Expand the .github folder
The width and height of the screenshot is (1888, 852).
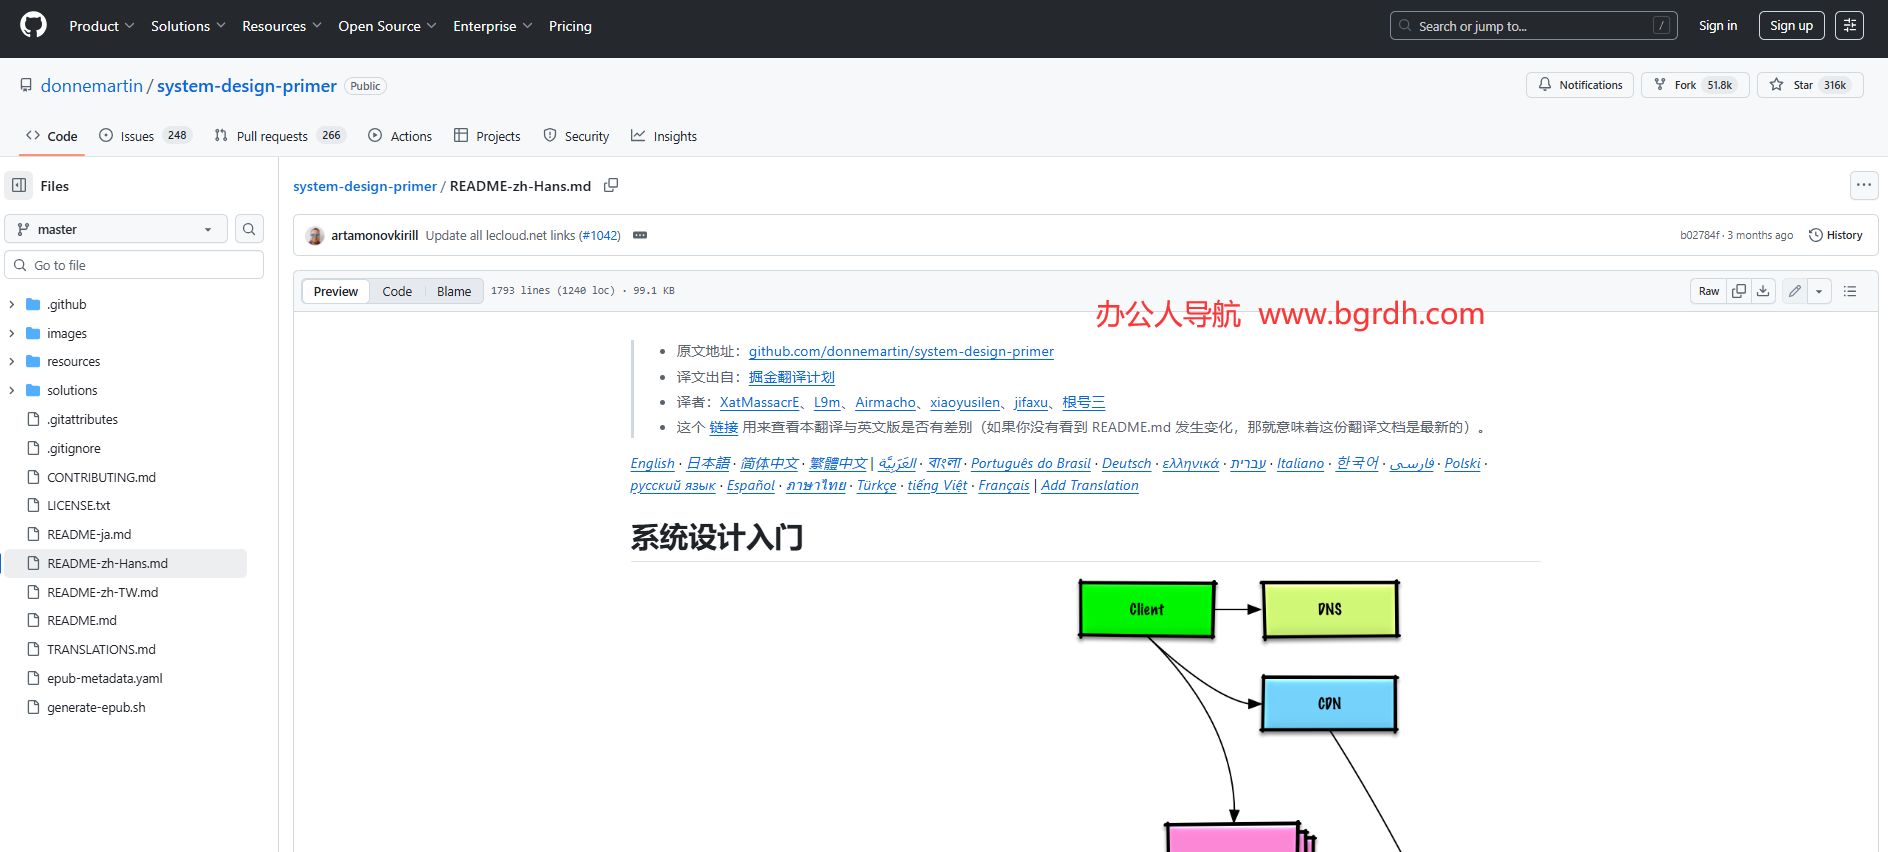[x=12, y=304]
